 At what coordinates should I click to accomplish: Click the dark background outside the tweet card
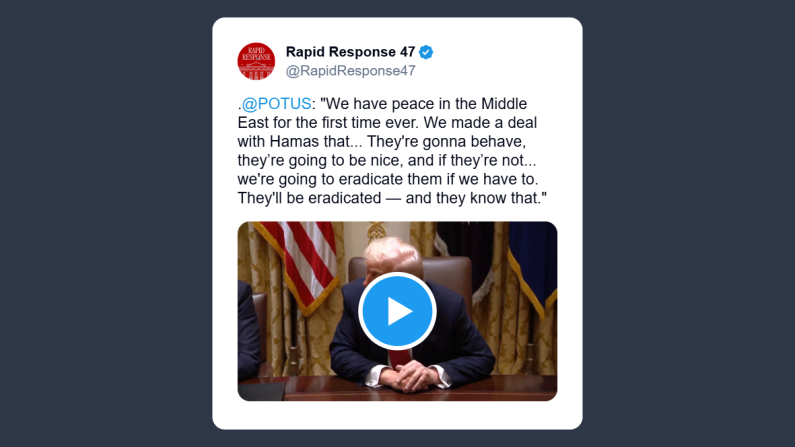[x=101, y=223]
